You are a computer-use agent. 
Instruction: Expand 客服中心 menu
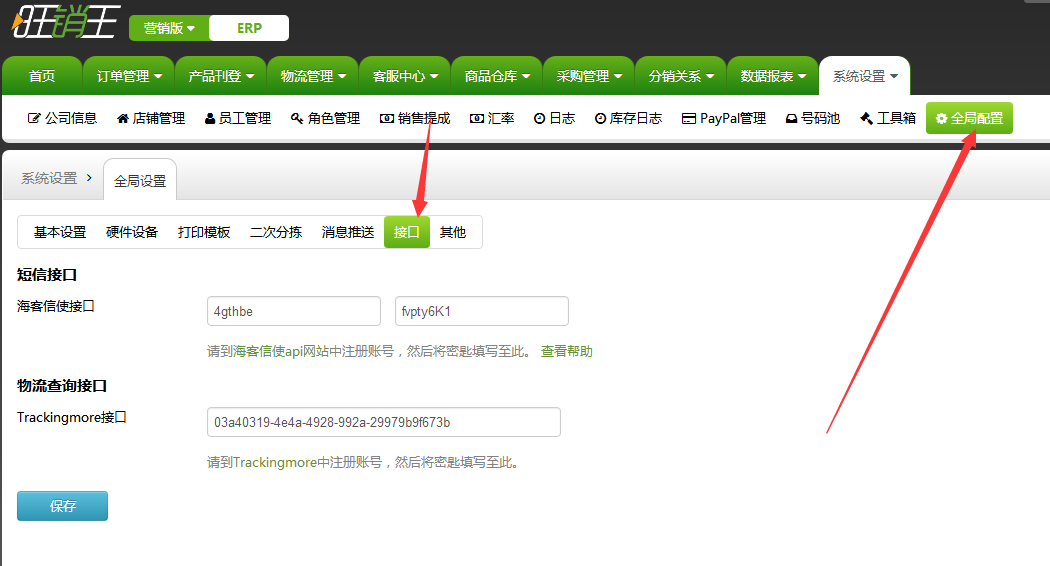coord(405,76)
